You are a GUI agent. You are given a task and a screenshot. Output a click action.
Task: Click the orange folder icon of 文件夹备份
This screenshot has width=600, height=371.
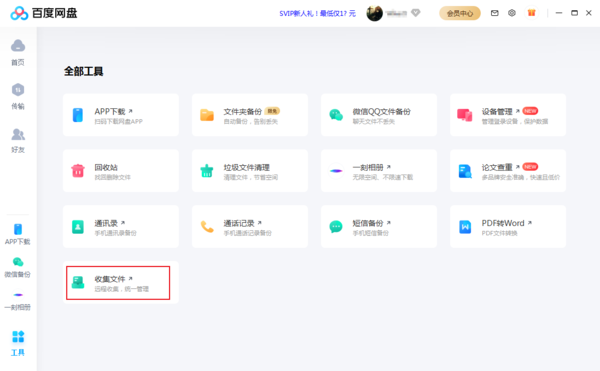click(207, 115)
